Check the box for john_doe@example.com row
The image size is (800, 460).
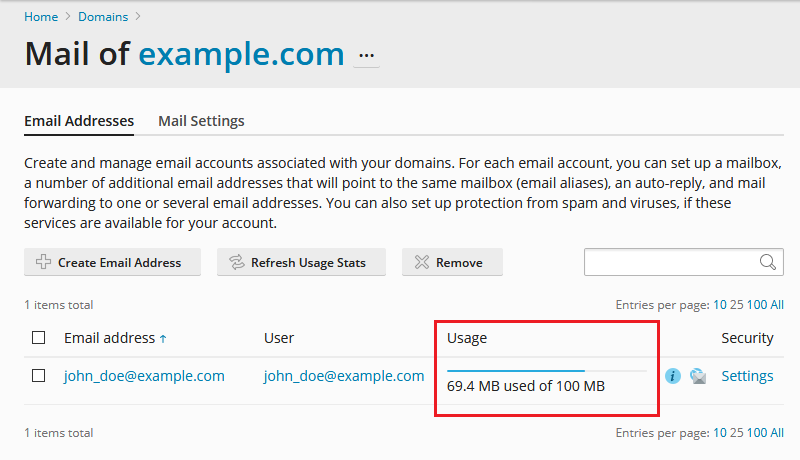(x=39, y=376)
